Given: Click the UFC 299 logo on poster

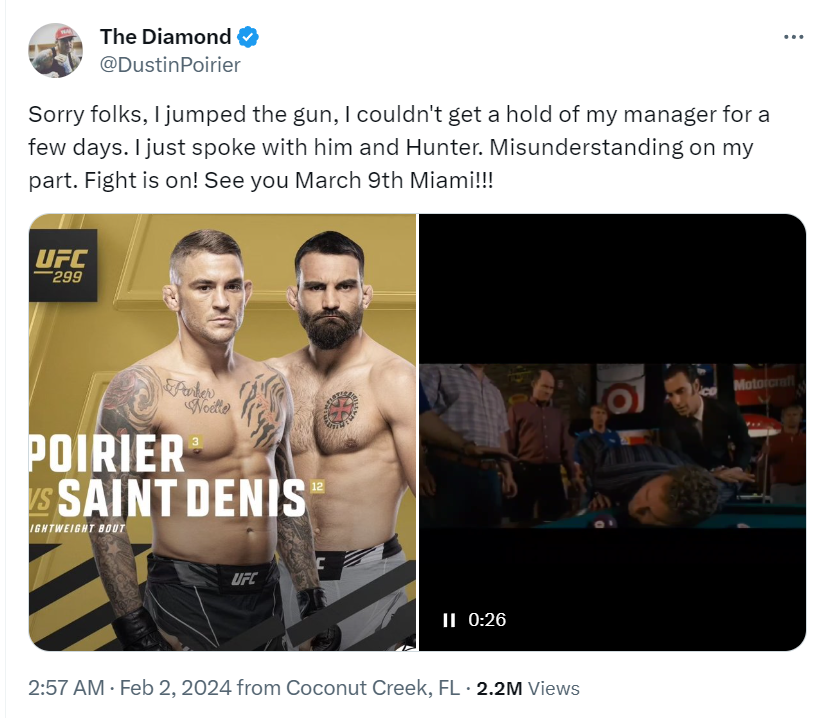Looking at the screenshot, I should coord(62,266).
